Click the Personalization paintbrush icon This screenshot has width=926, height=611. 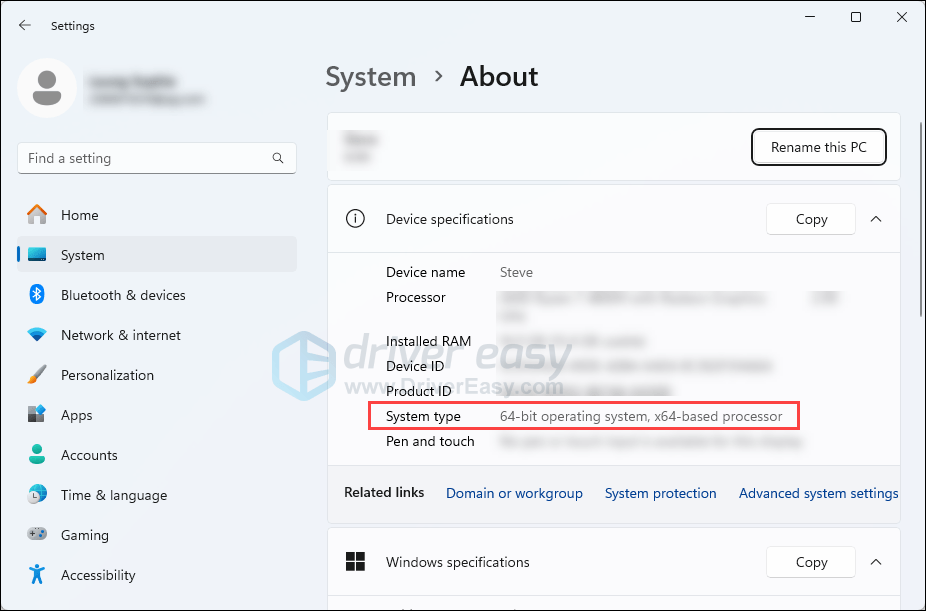37,375
